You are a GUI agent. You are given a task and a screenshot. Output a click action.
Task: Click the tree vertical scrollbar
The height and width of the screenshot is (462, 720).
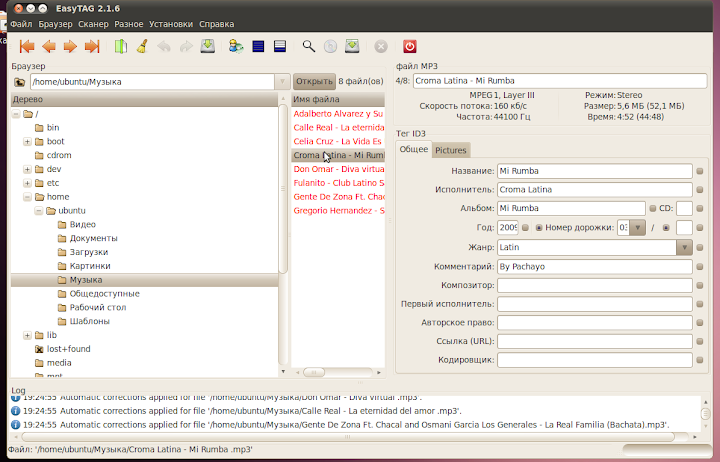point(283,191)
